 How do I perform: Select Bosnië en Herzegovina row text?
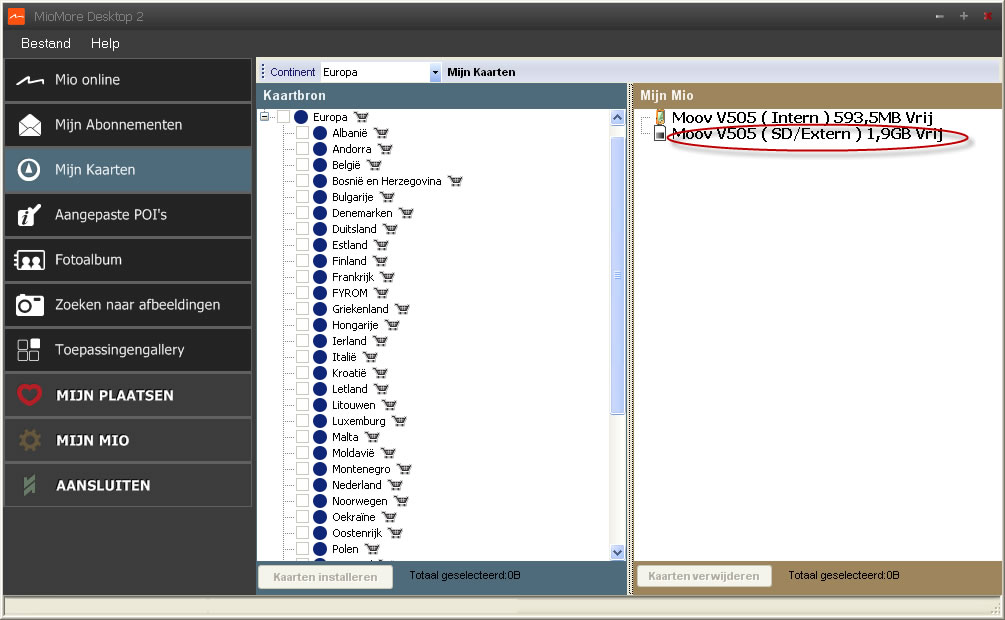[x=386, y=181]
